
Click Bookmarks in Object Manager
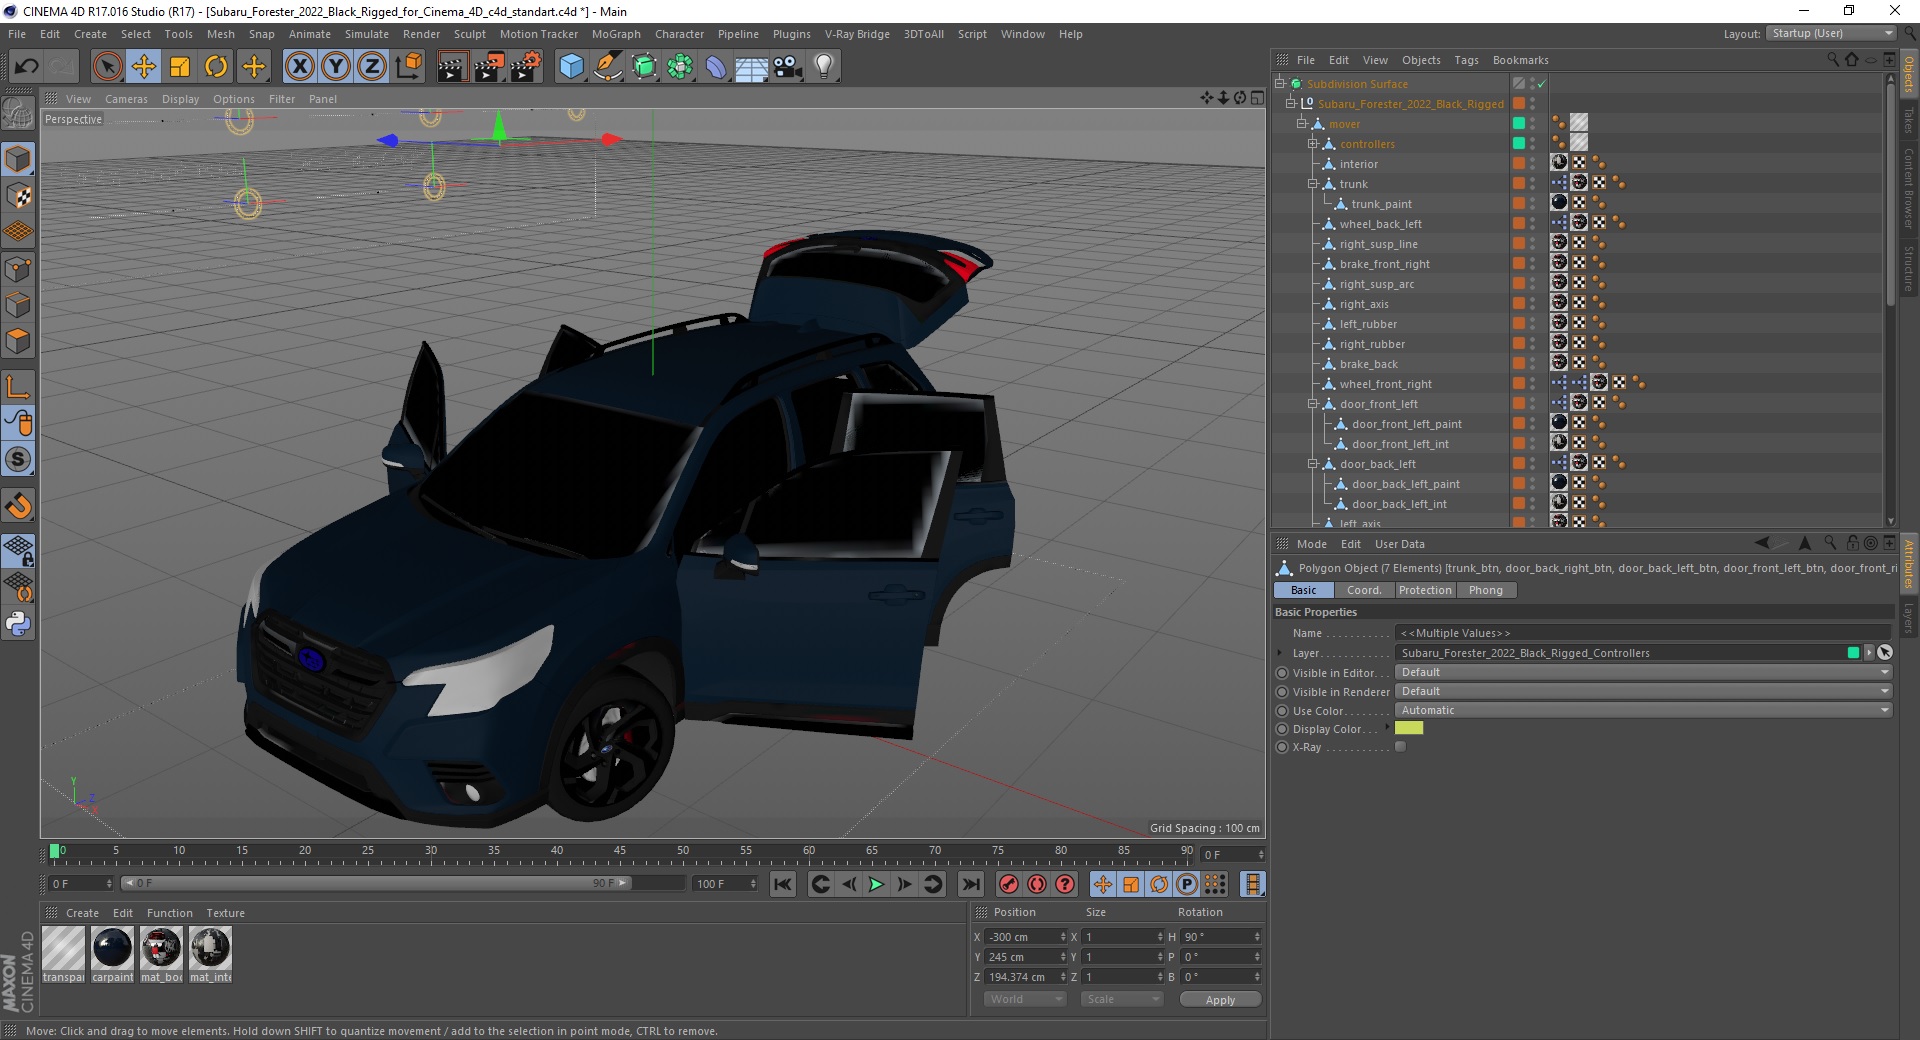(x=1520, y=60)
